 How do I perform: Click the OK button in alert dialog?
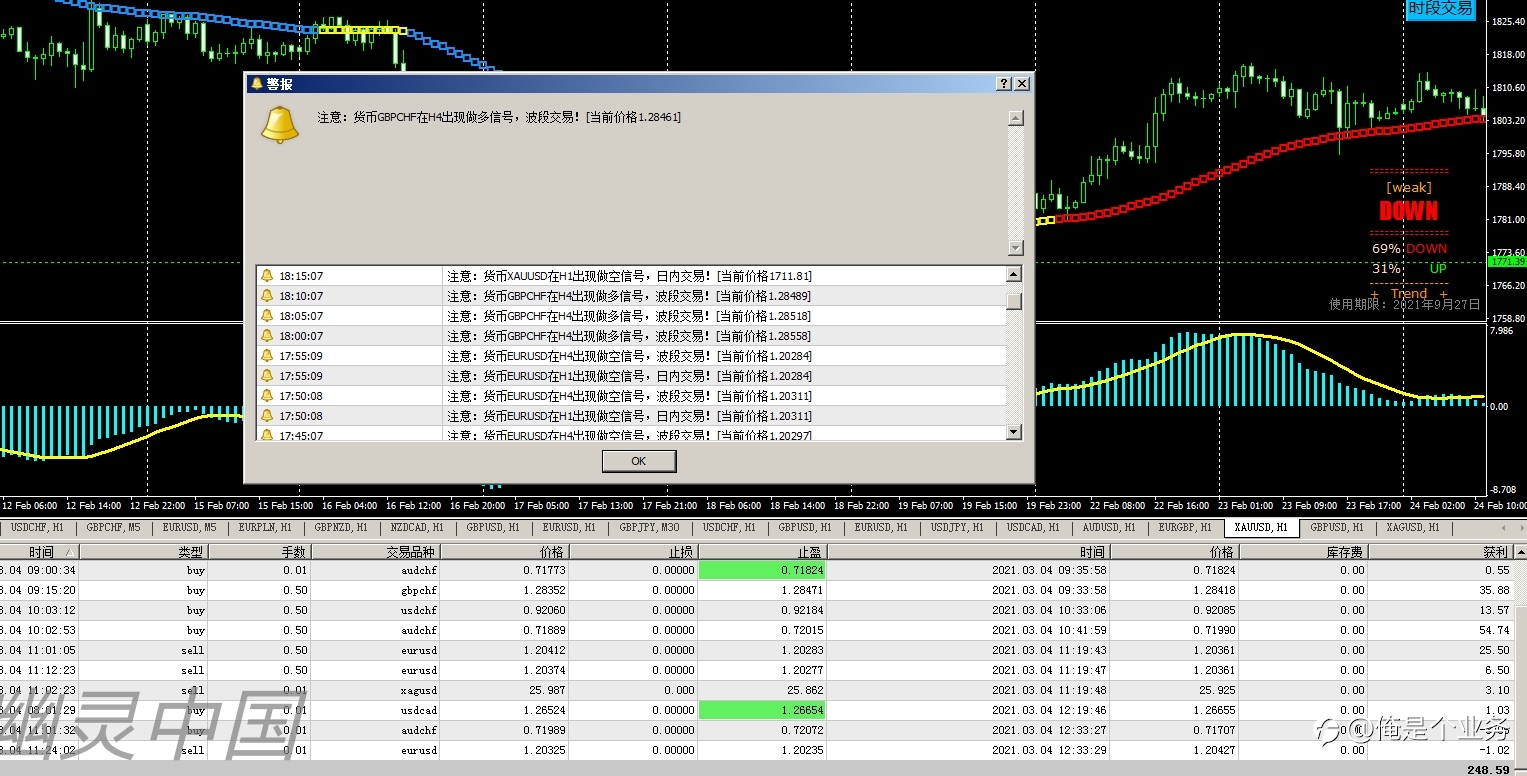(x=639, y=461)
